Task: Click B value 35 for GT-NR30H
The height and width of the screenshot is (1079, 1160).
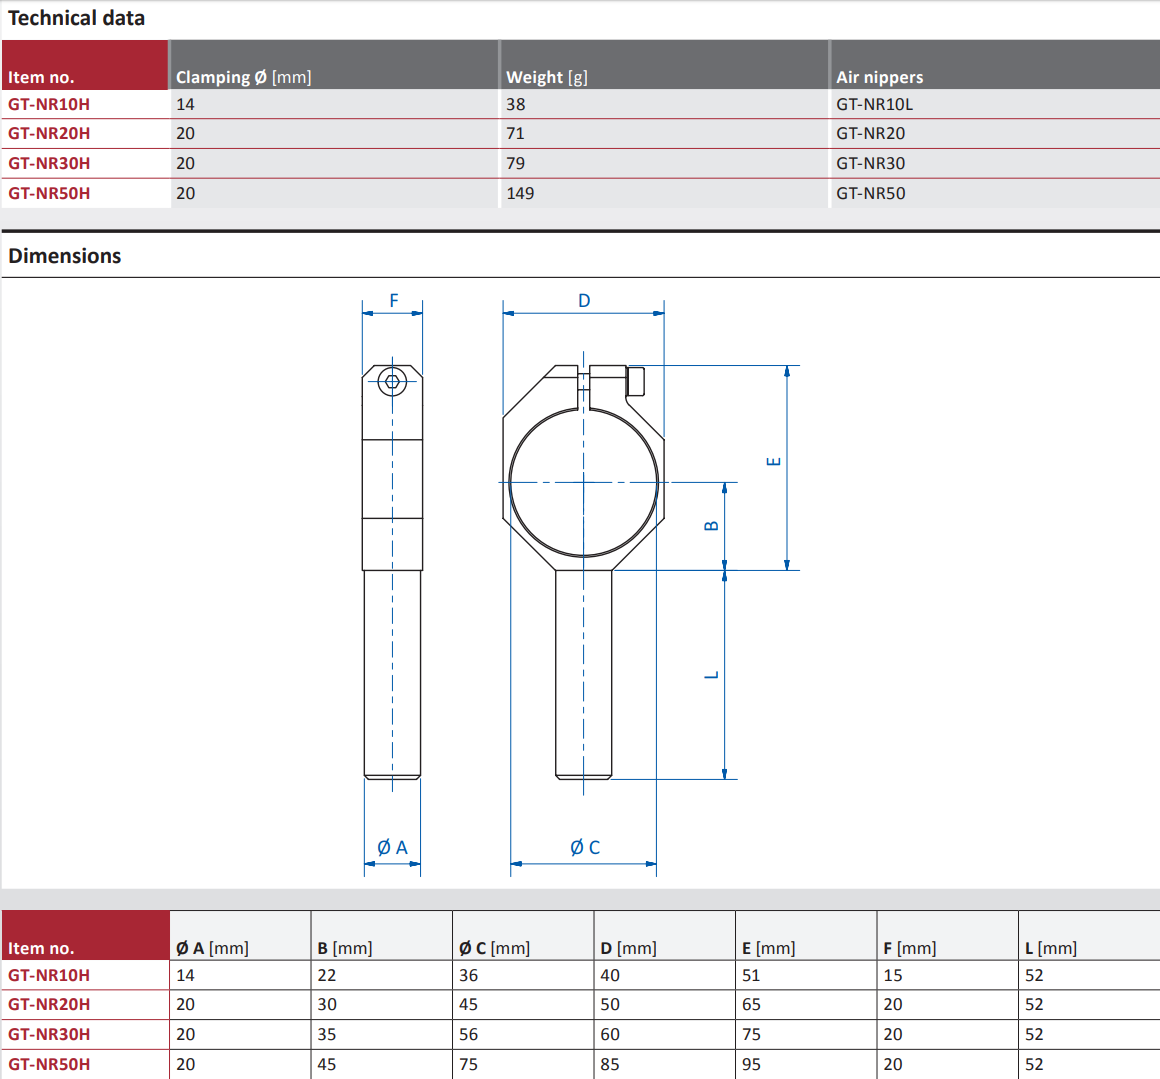Action: point(327,1035)
